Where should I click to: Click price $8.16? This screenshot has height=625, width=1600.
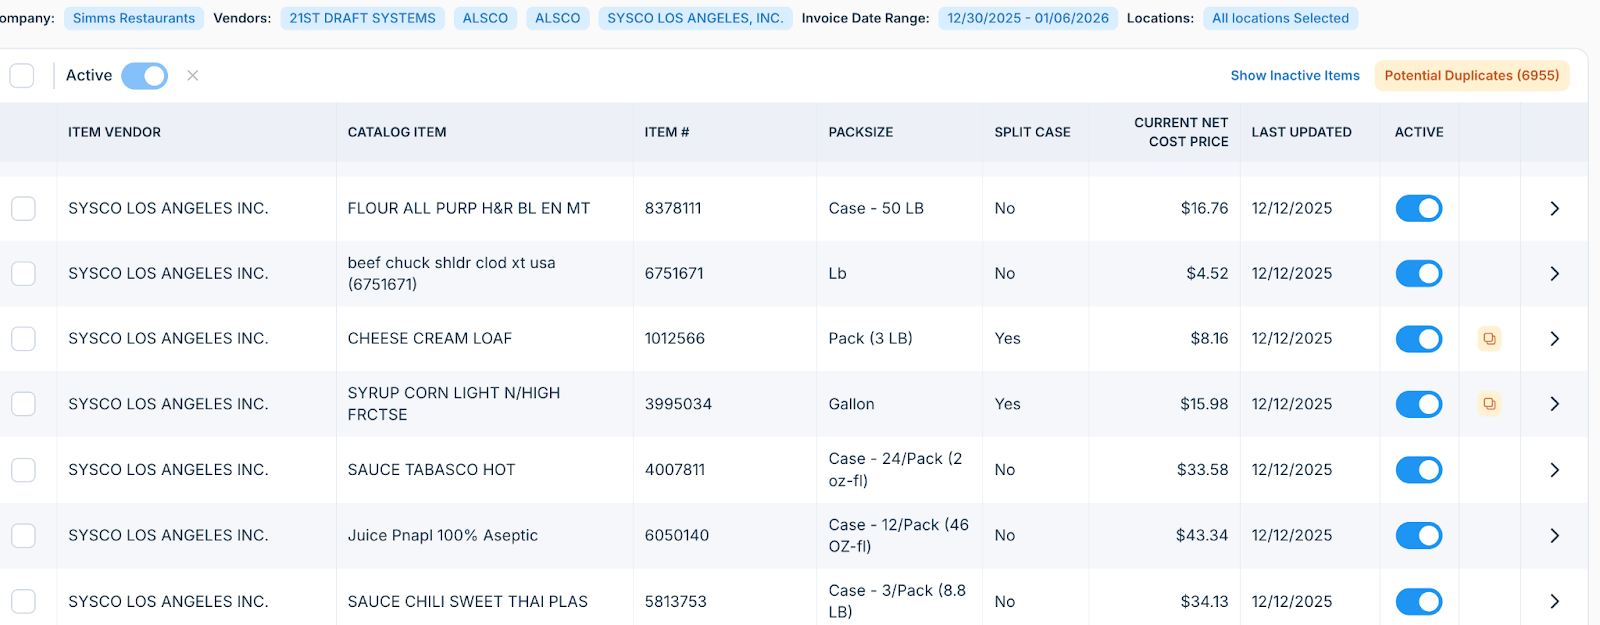(x=1209, y=339)
